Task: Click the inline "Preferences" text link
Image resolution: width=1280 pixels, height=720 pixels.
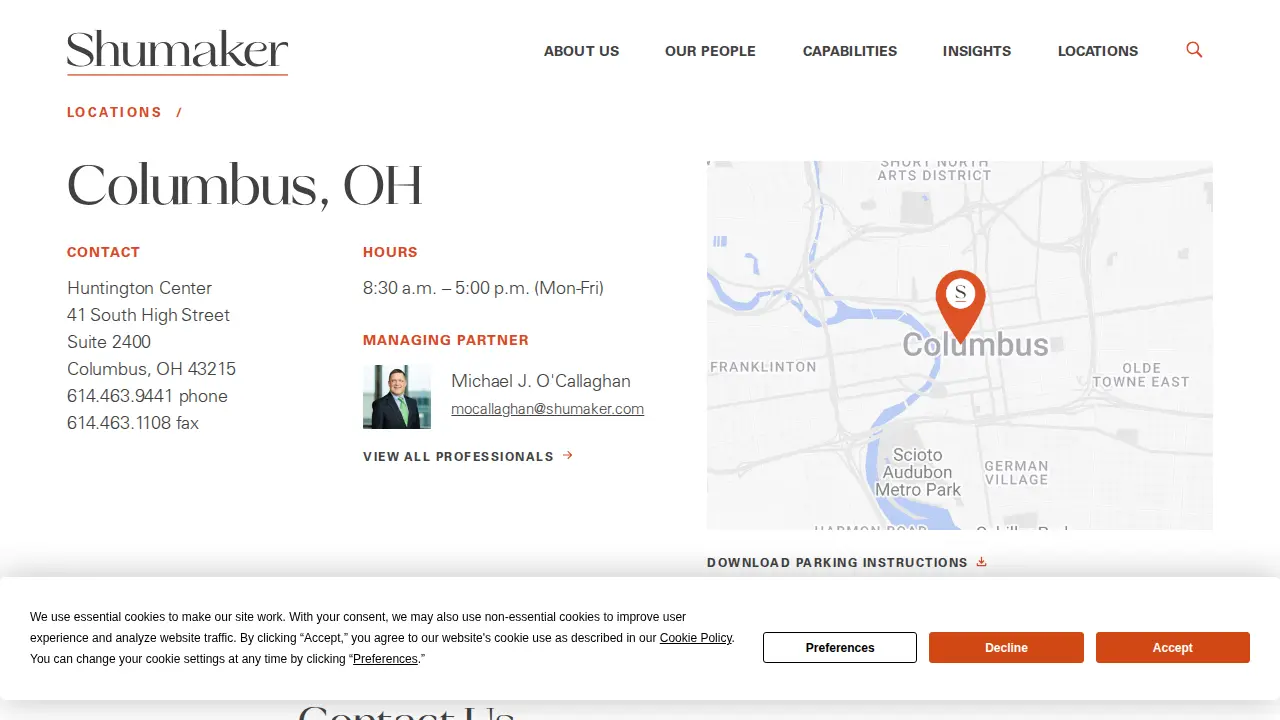Action: tap(385, 659)
